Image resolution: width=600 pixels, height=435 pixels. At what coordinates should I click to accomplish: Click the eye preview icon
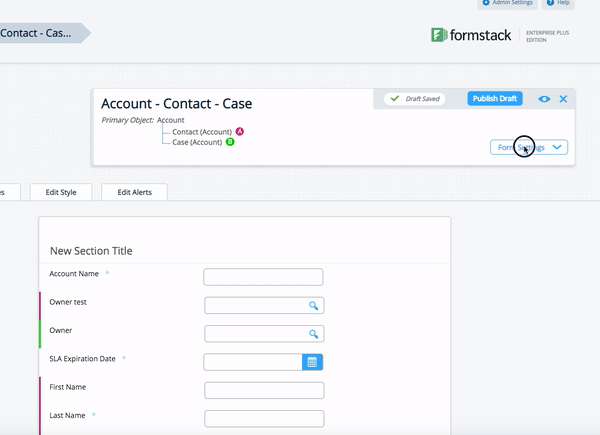pyautogui.click(x=544, y=99)
